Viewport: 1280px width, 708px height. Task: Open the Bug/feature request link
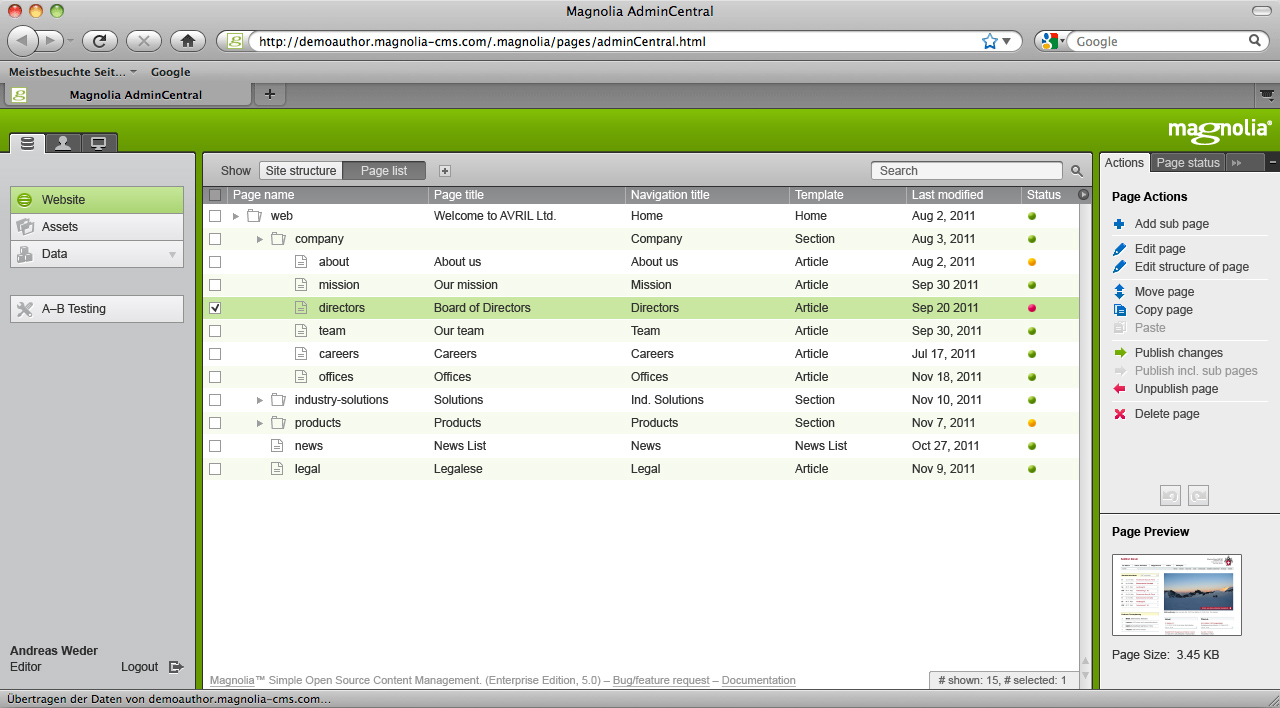click(660, 680)
